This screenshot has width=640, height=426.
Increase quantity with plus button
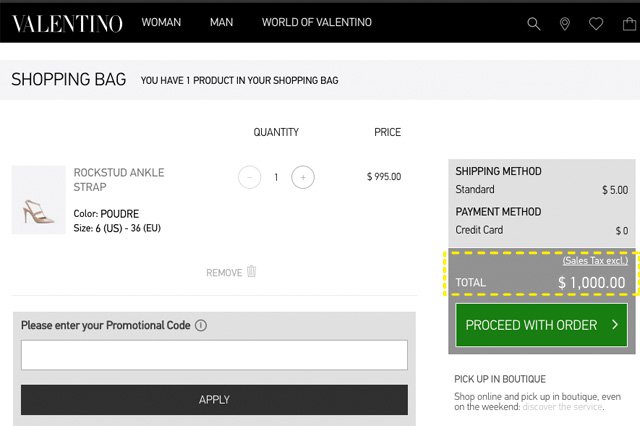point(303,177)
